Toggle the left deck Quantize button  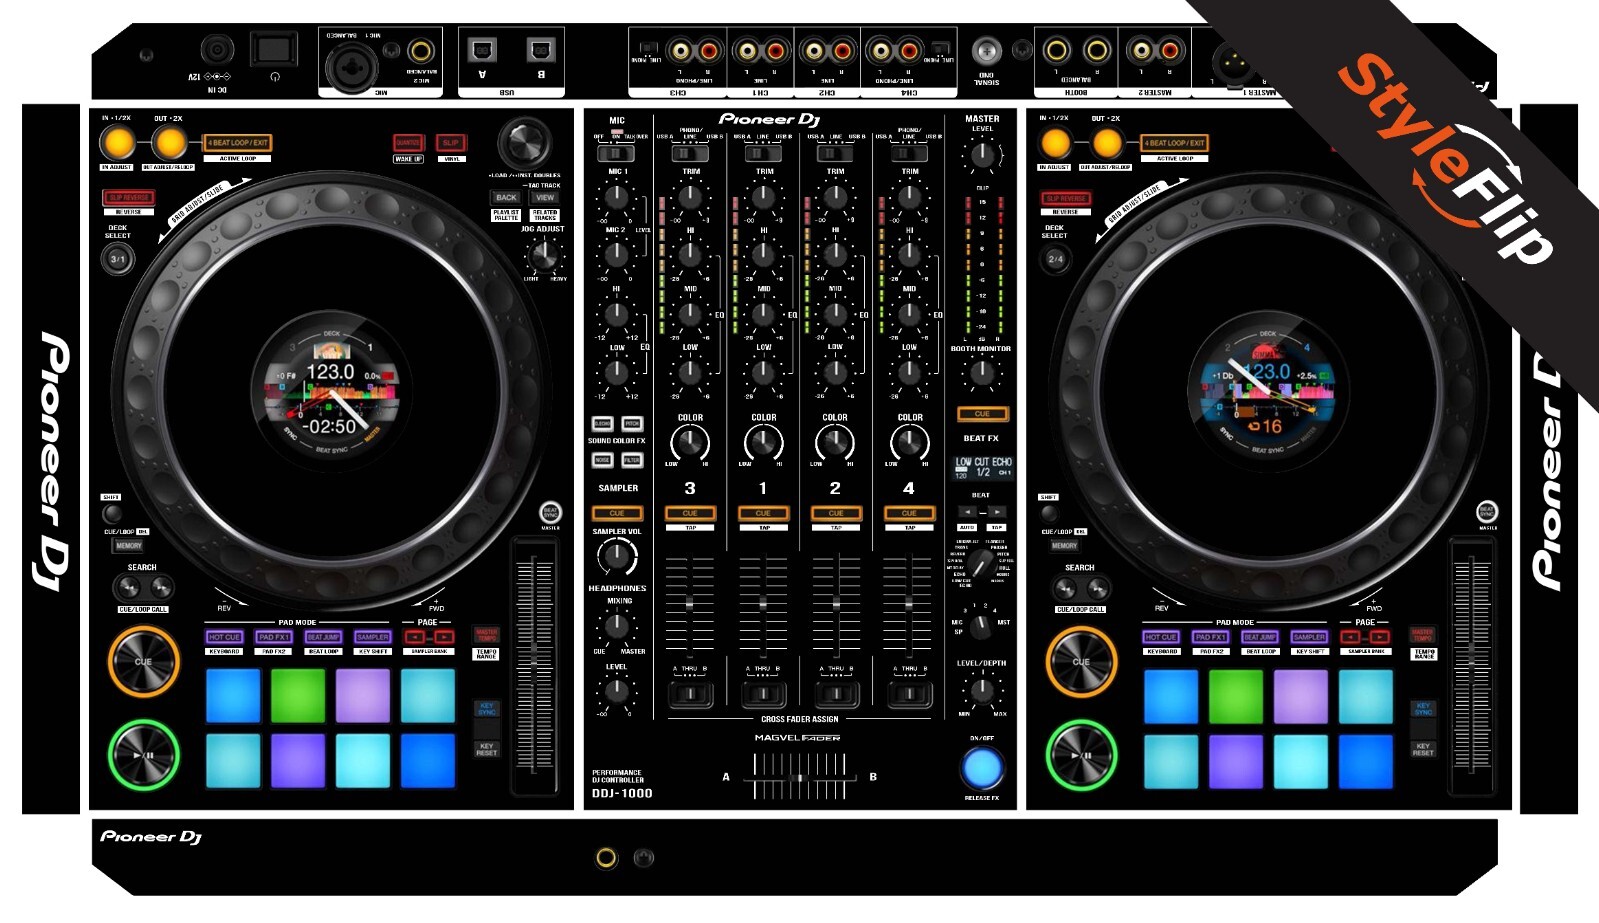coord(408,143)
